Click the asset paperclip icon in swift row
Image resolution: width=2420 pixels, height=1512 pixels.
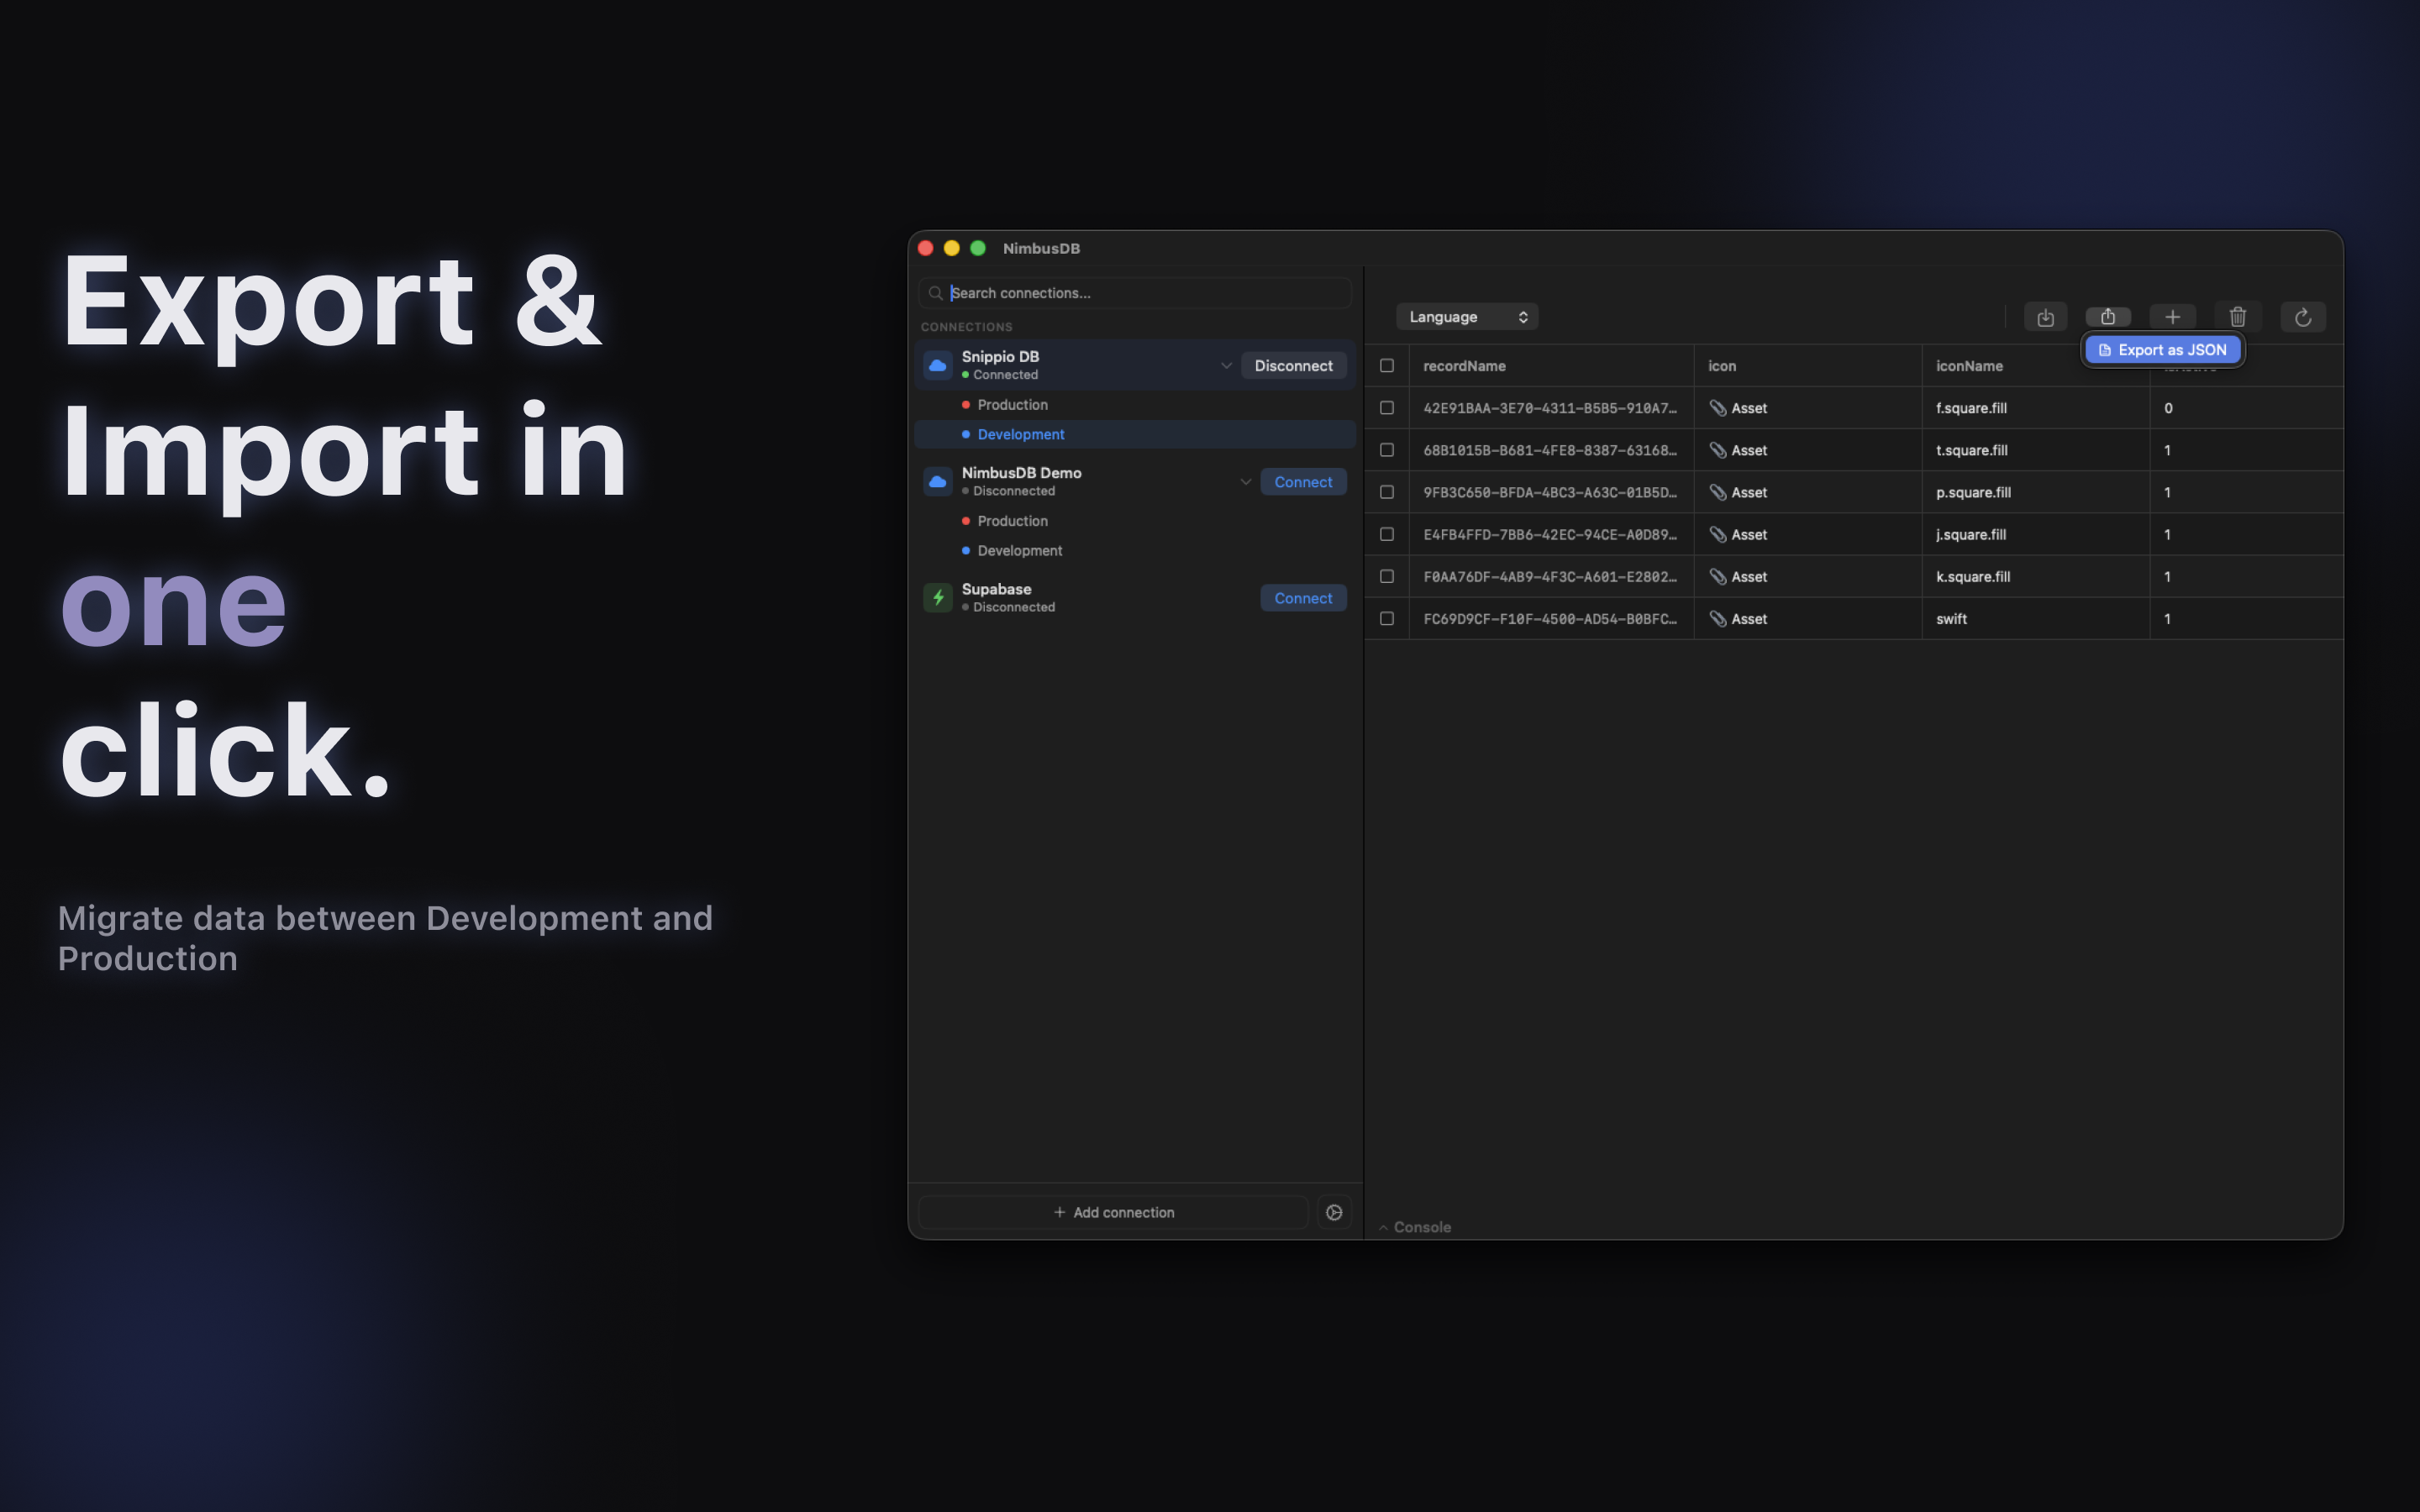1718,618
